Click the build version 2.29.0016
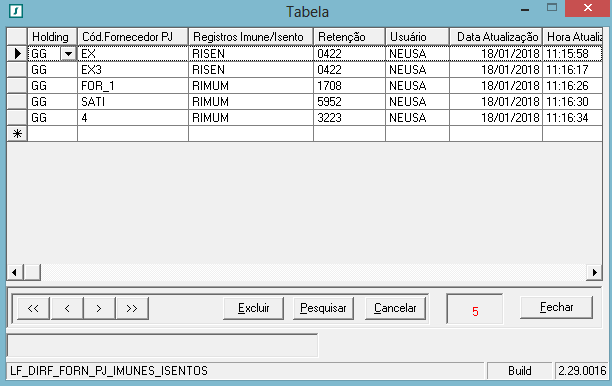612x386 pixels. (x=582, y=370)
